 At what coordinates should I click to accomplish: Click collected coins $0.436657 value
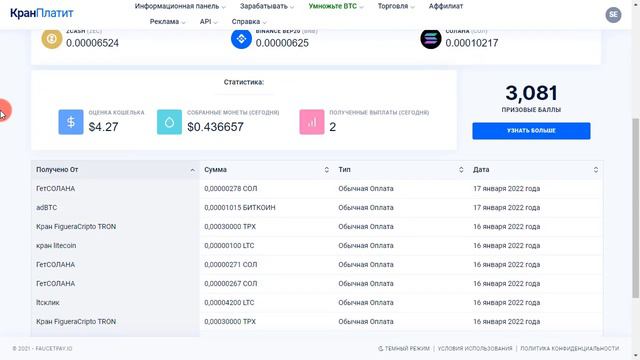click(x=215, y=127)
